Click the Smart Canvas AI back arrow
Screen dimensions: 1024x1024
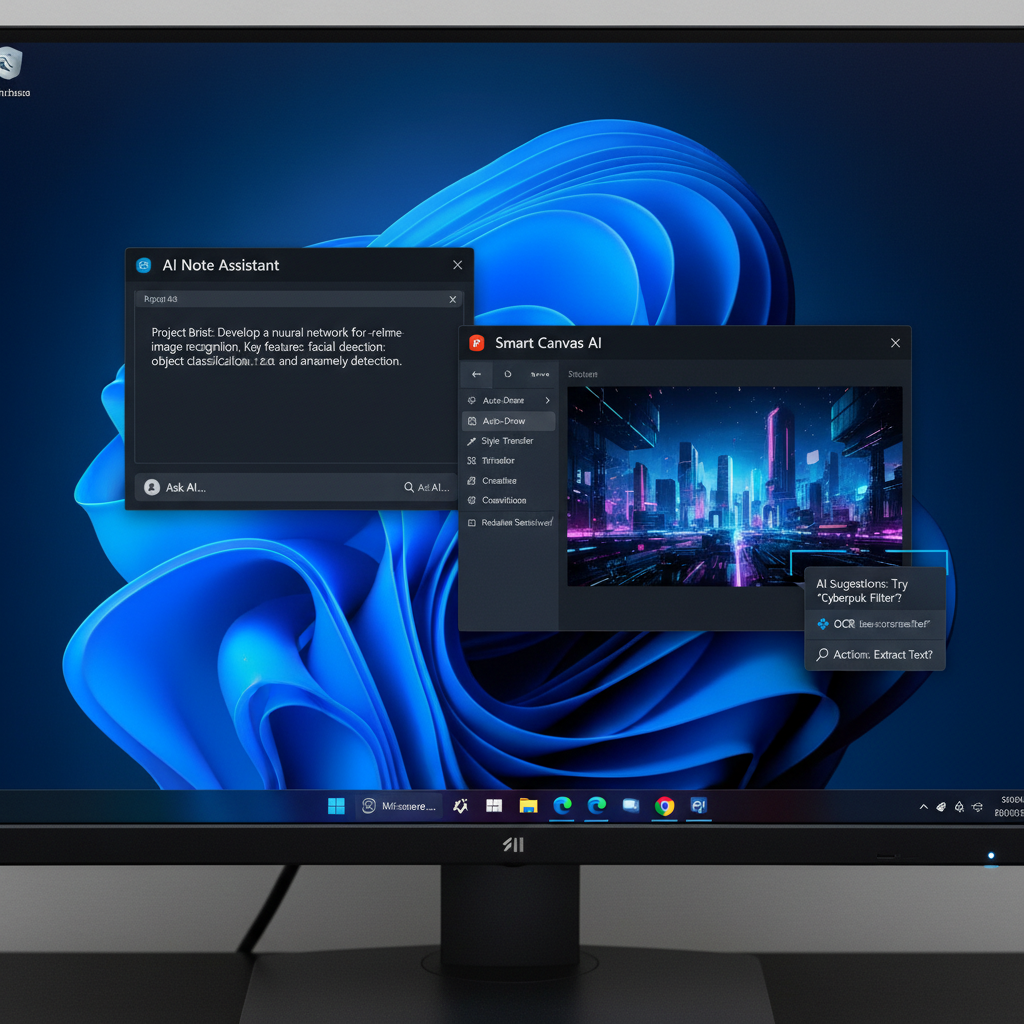tap(476, 374)
